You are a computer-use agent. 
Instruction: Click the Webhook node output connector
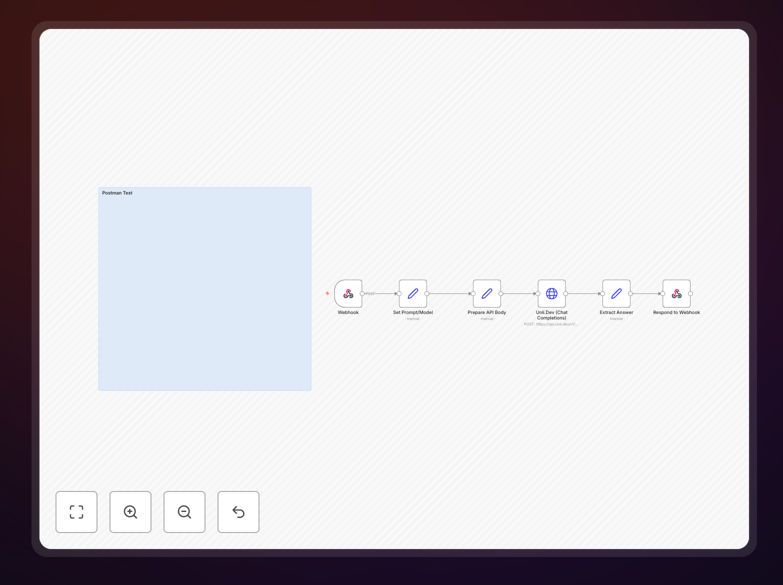point(363,294)
